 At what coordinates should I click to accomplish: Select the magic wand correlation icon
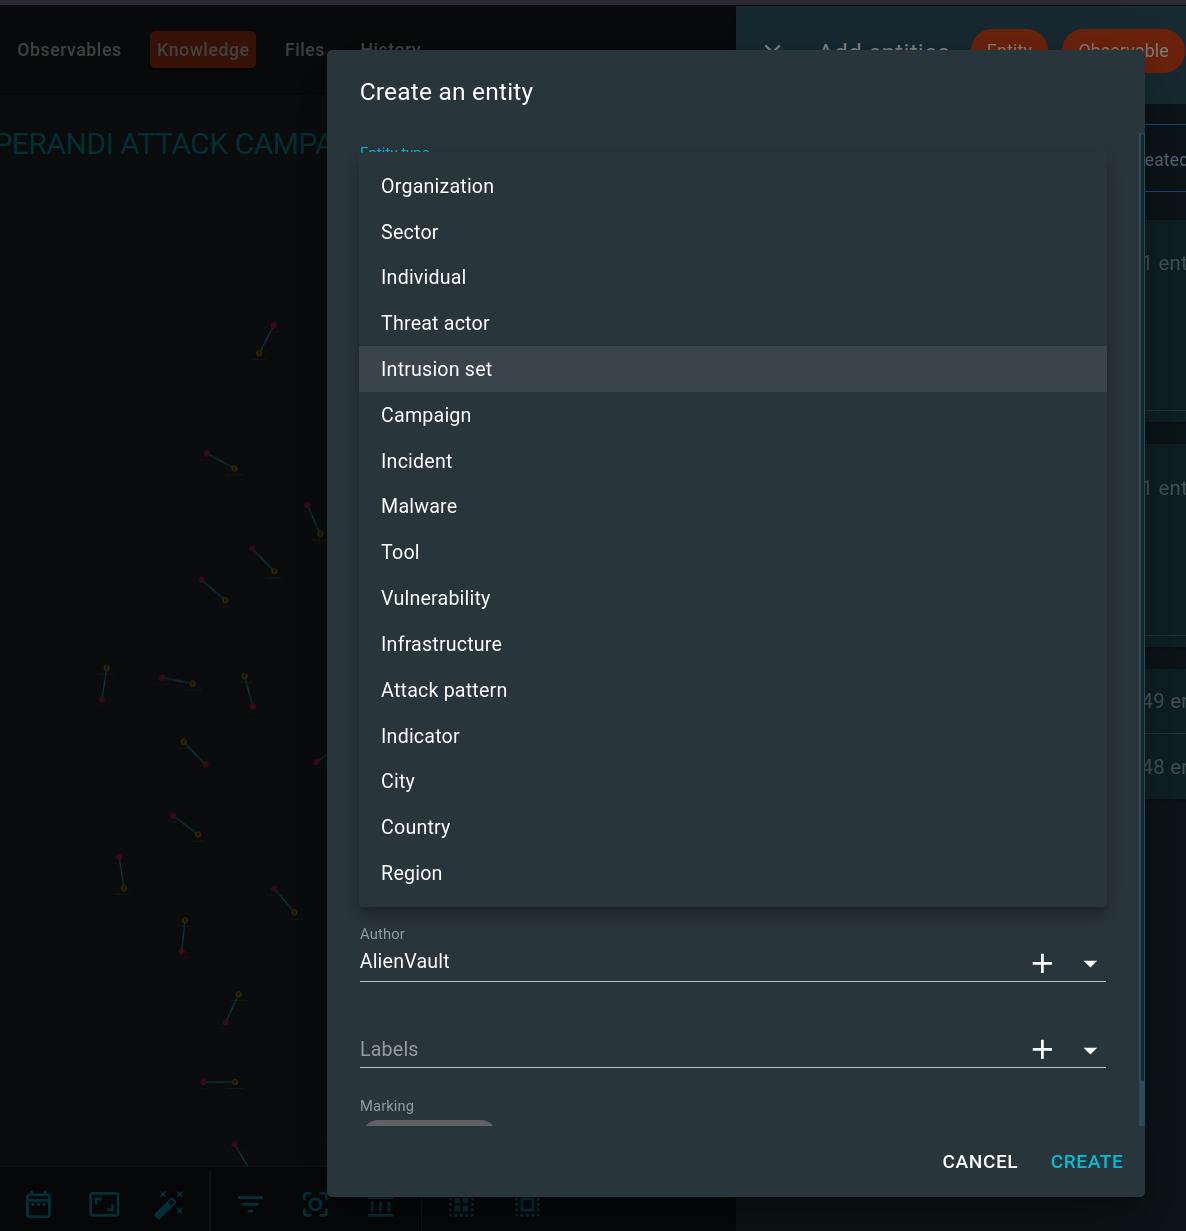click(x=170, y=1204)
